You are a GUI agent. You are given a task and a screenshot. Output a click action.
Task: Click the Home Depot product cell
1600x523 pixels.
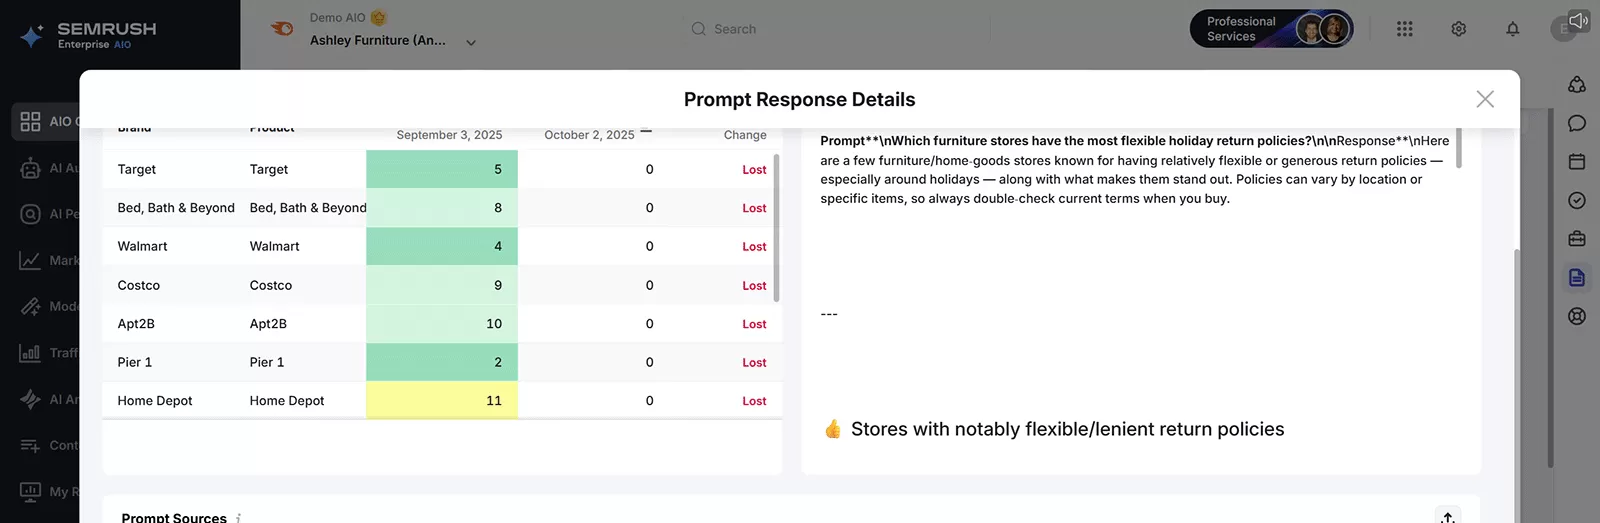tap(287, 401)
